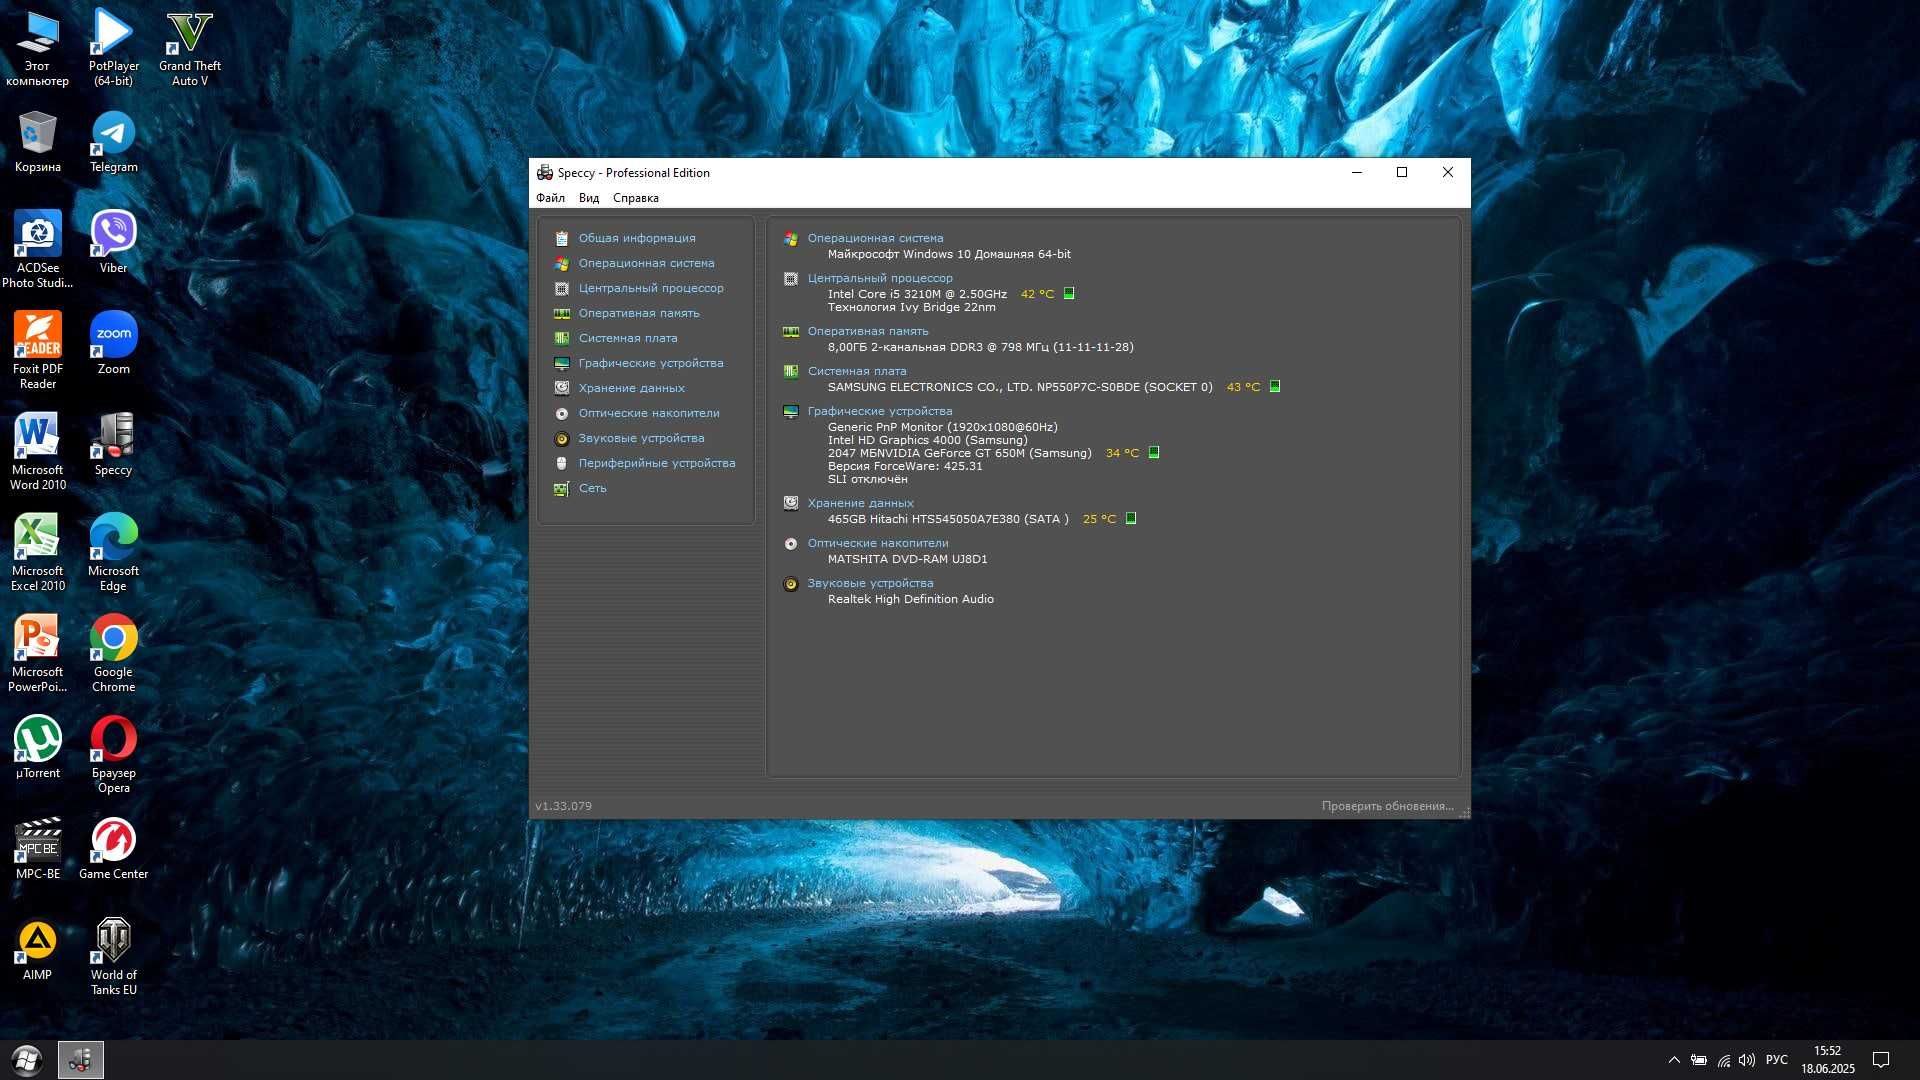Open the Графические устройства summary heading link

880,411
